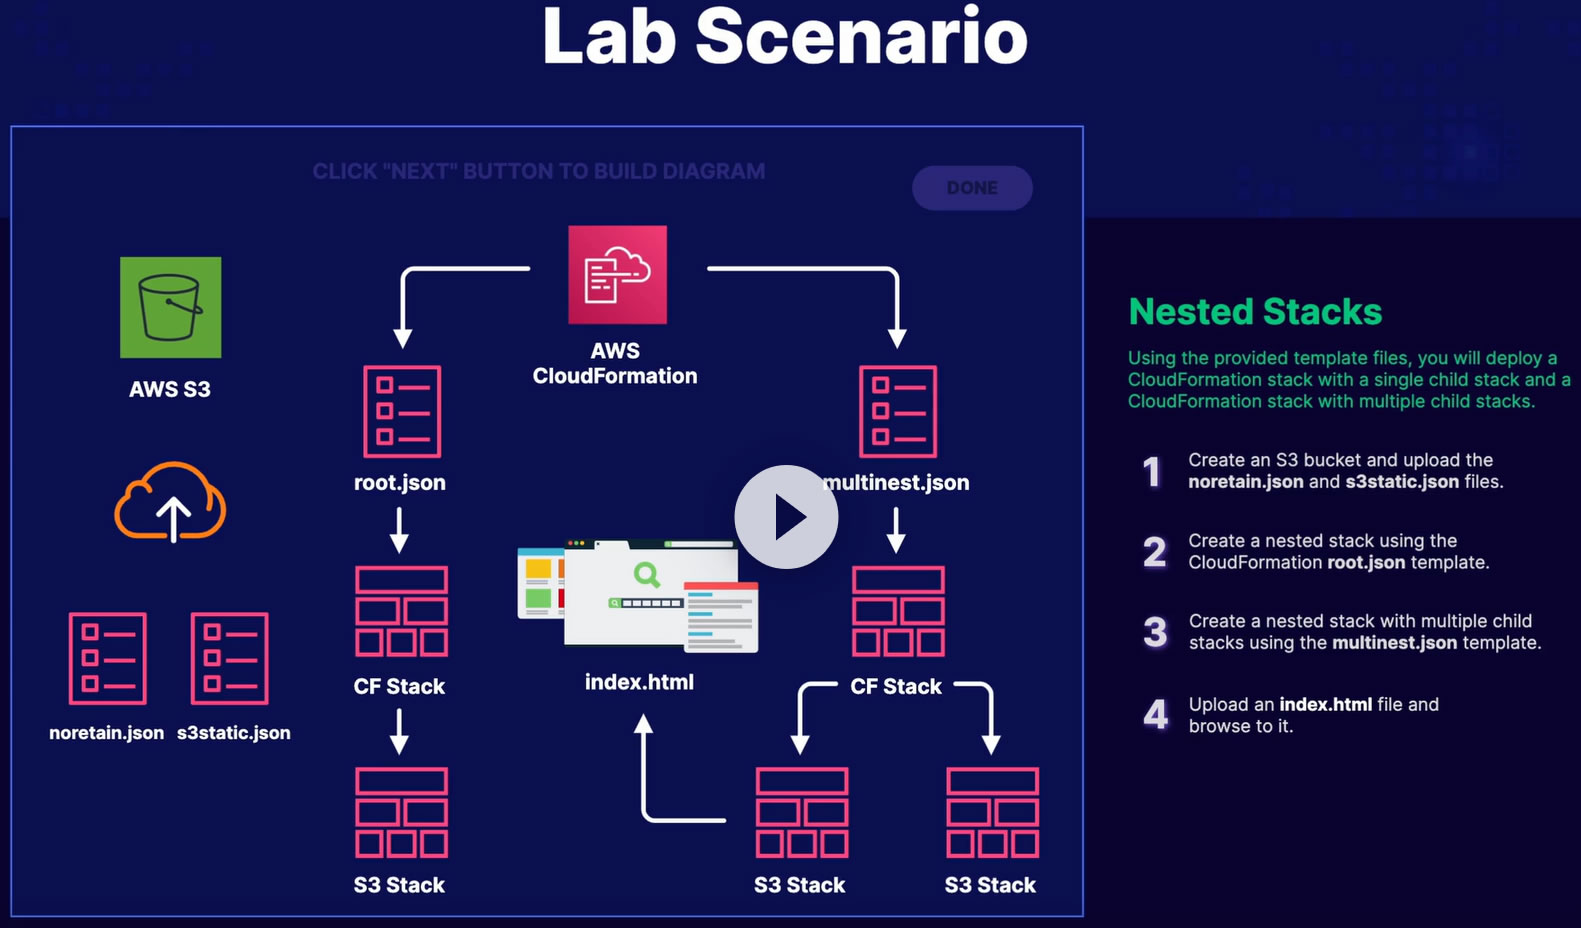The width and height of the screenshot is (1581, 928).
Task: Click the "CF Stack" label below root.json
Action: [399, 687]
